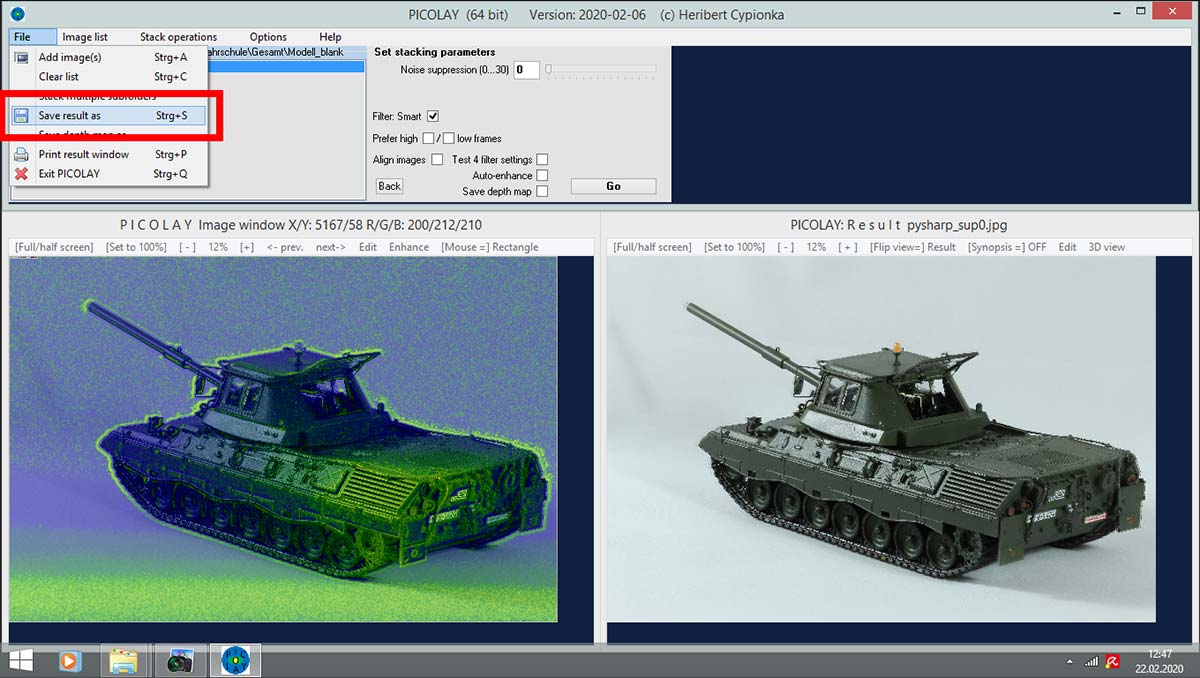Open File Explorer from the taskbar

pyautogui.click(x=124, y=660)
